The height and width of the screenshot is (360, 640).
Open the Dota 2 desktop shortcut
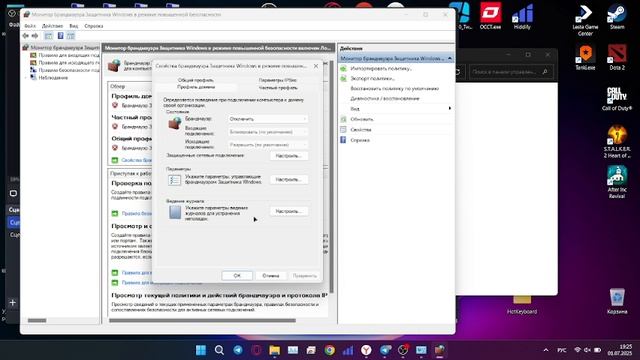point(617,57)
